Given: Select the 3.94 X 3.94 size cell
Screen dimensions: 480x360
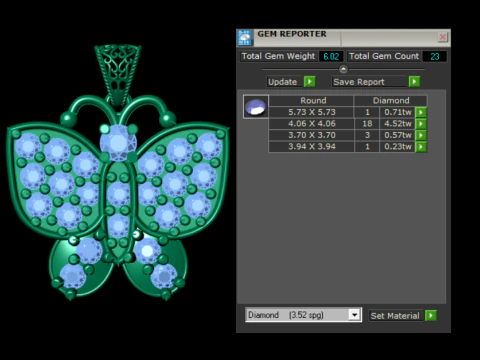Looking at the screenshot, I should coord(311,147).
